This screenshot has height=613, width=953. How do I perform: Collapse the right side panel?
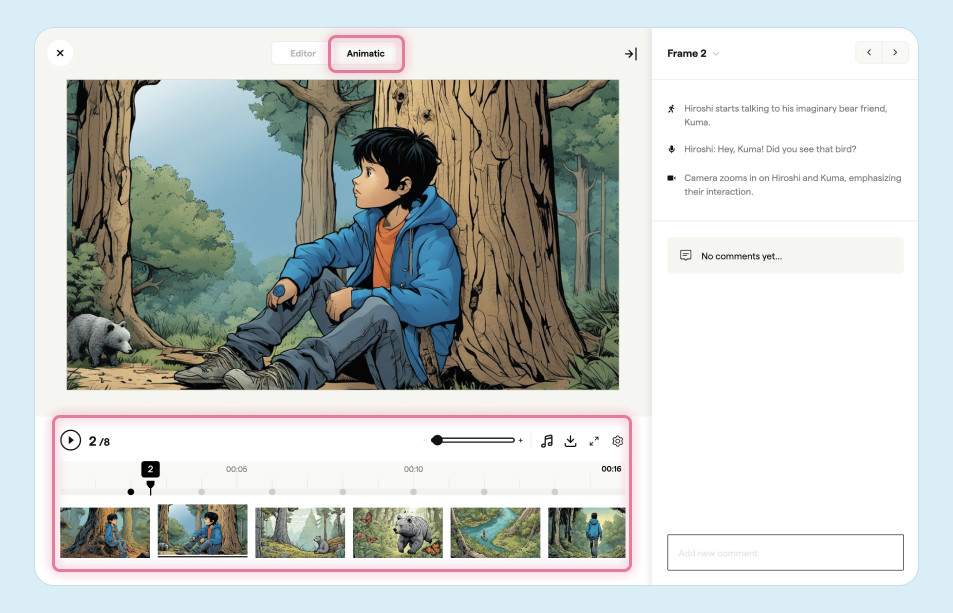point(630,54)
